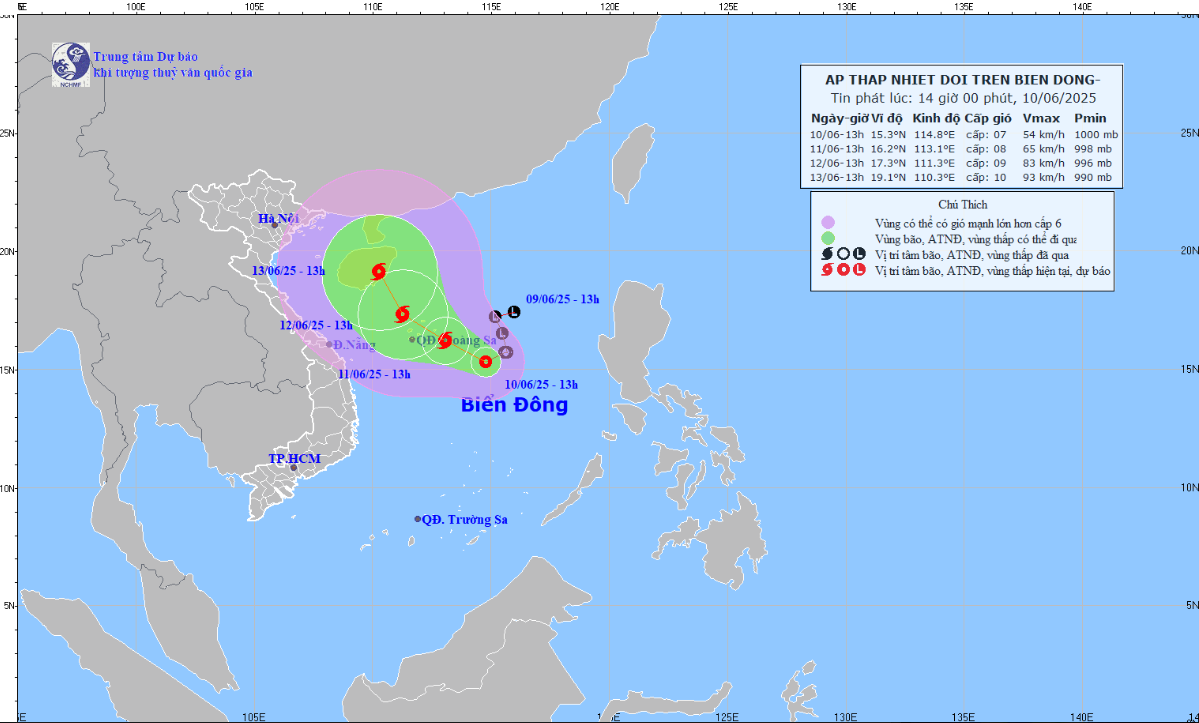Click the 'Đ.Nẵng' city label

(x=356, y=345)
